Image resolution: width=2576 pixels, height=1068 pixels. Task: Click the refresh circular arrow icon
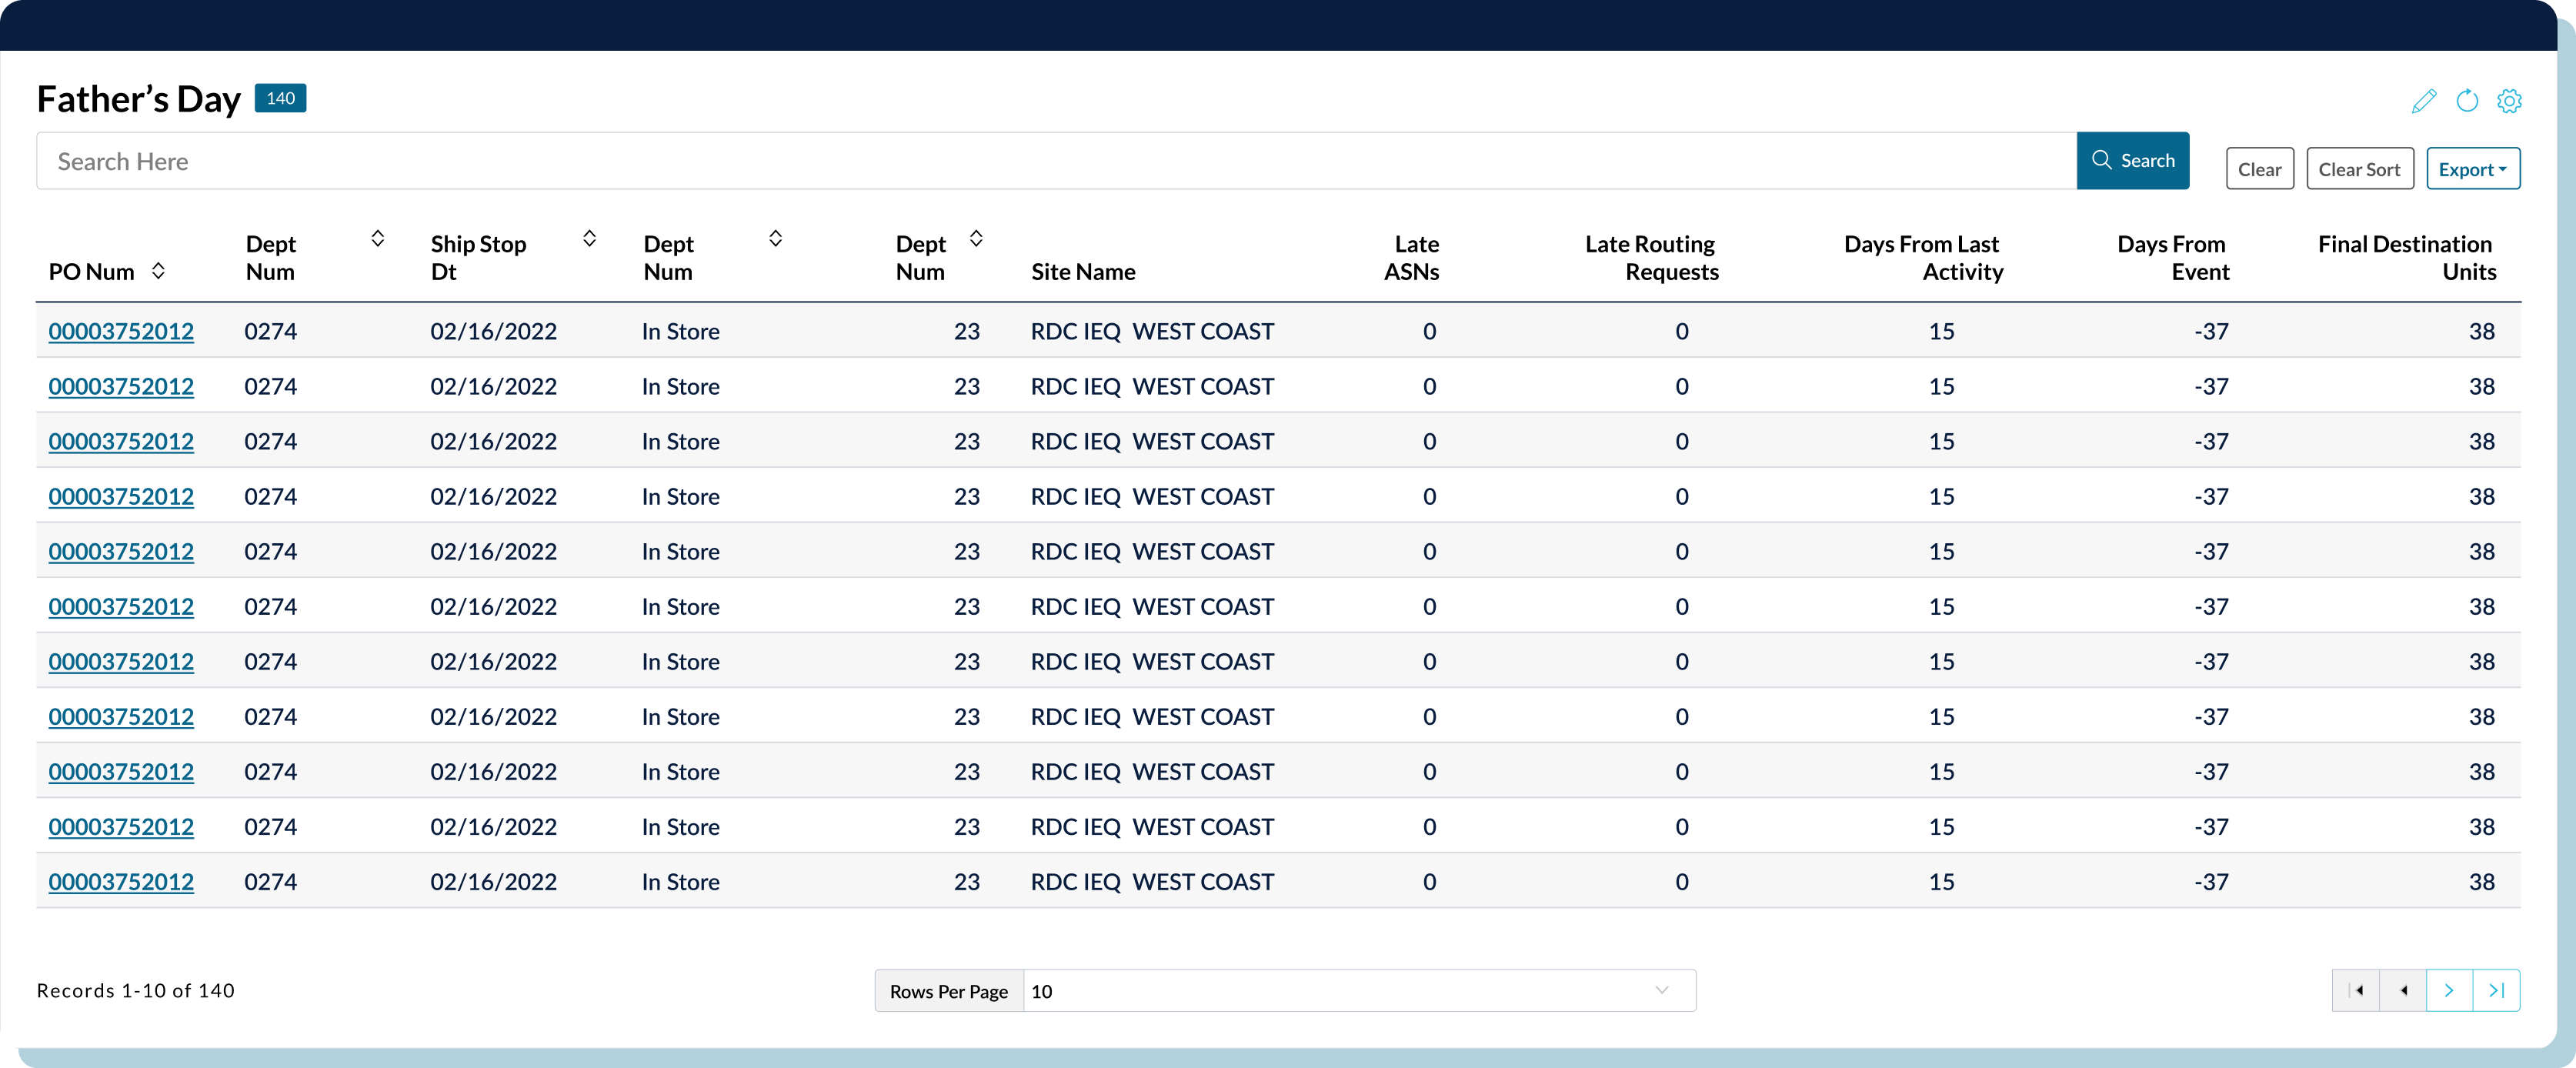2467,101
